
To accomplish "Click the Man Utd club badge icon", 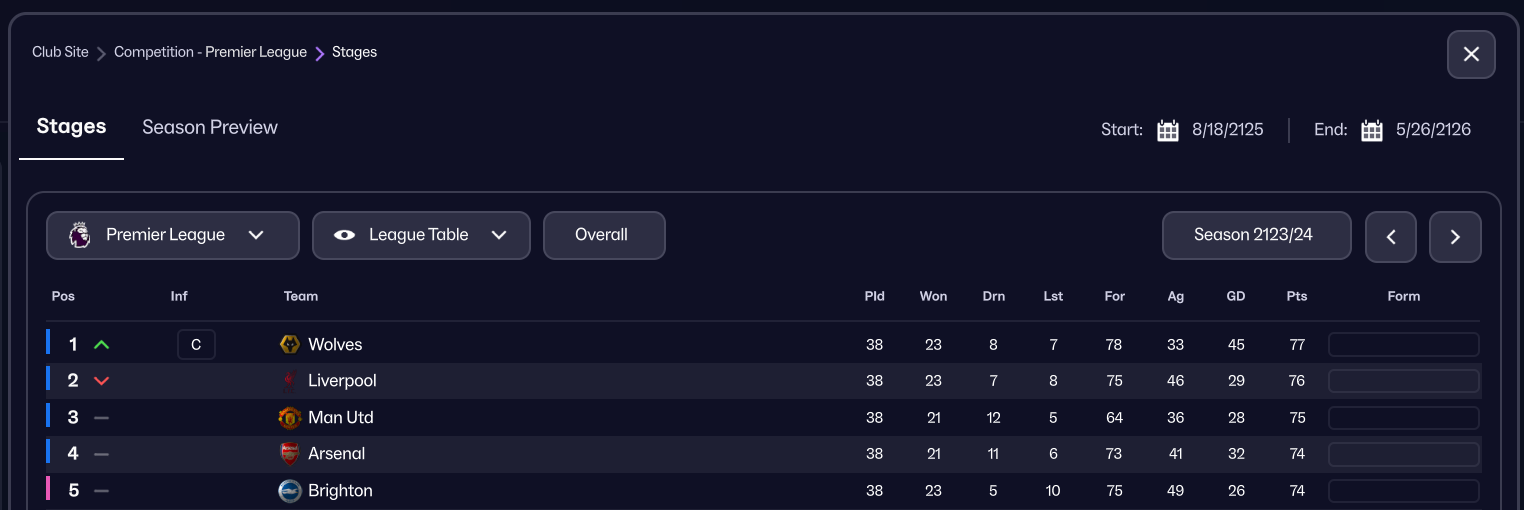I will tap(290, 418).
